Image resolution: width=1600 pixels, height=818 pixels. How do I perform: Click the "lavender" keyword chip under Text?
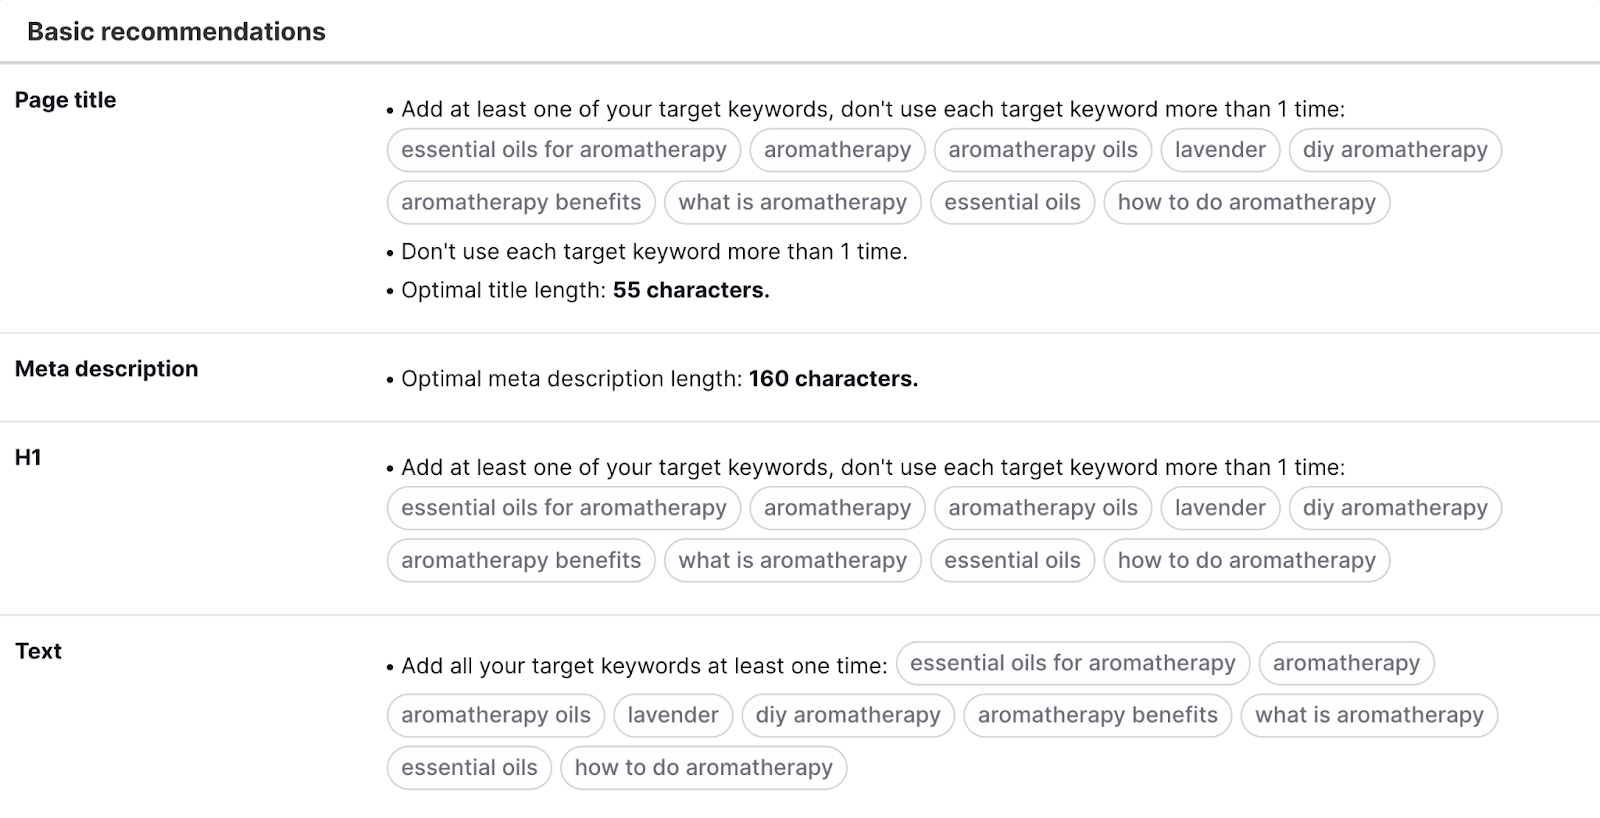pos(673,715)
